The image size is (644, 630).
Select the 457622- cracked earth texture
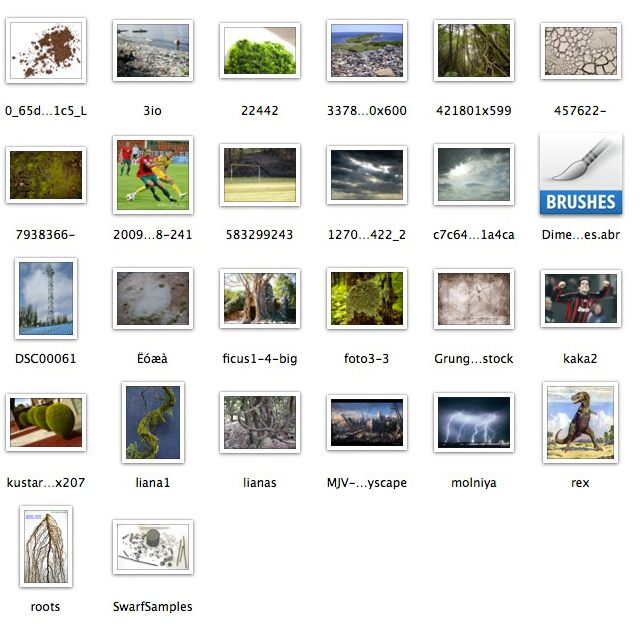(580, 50)
